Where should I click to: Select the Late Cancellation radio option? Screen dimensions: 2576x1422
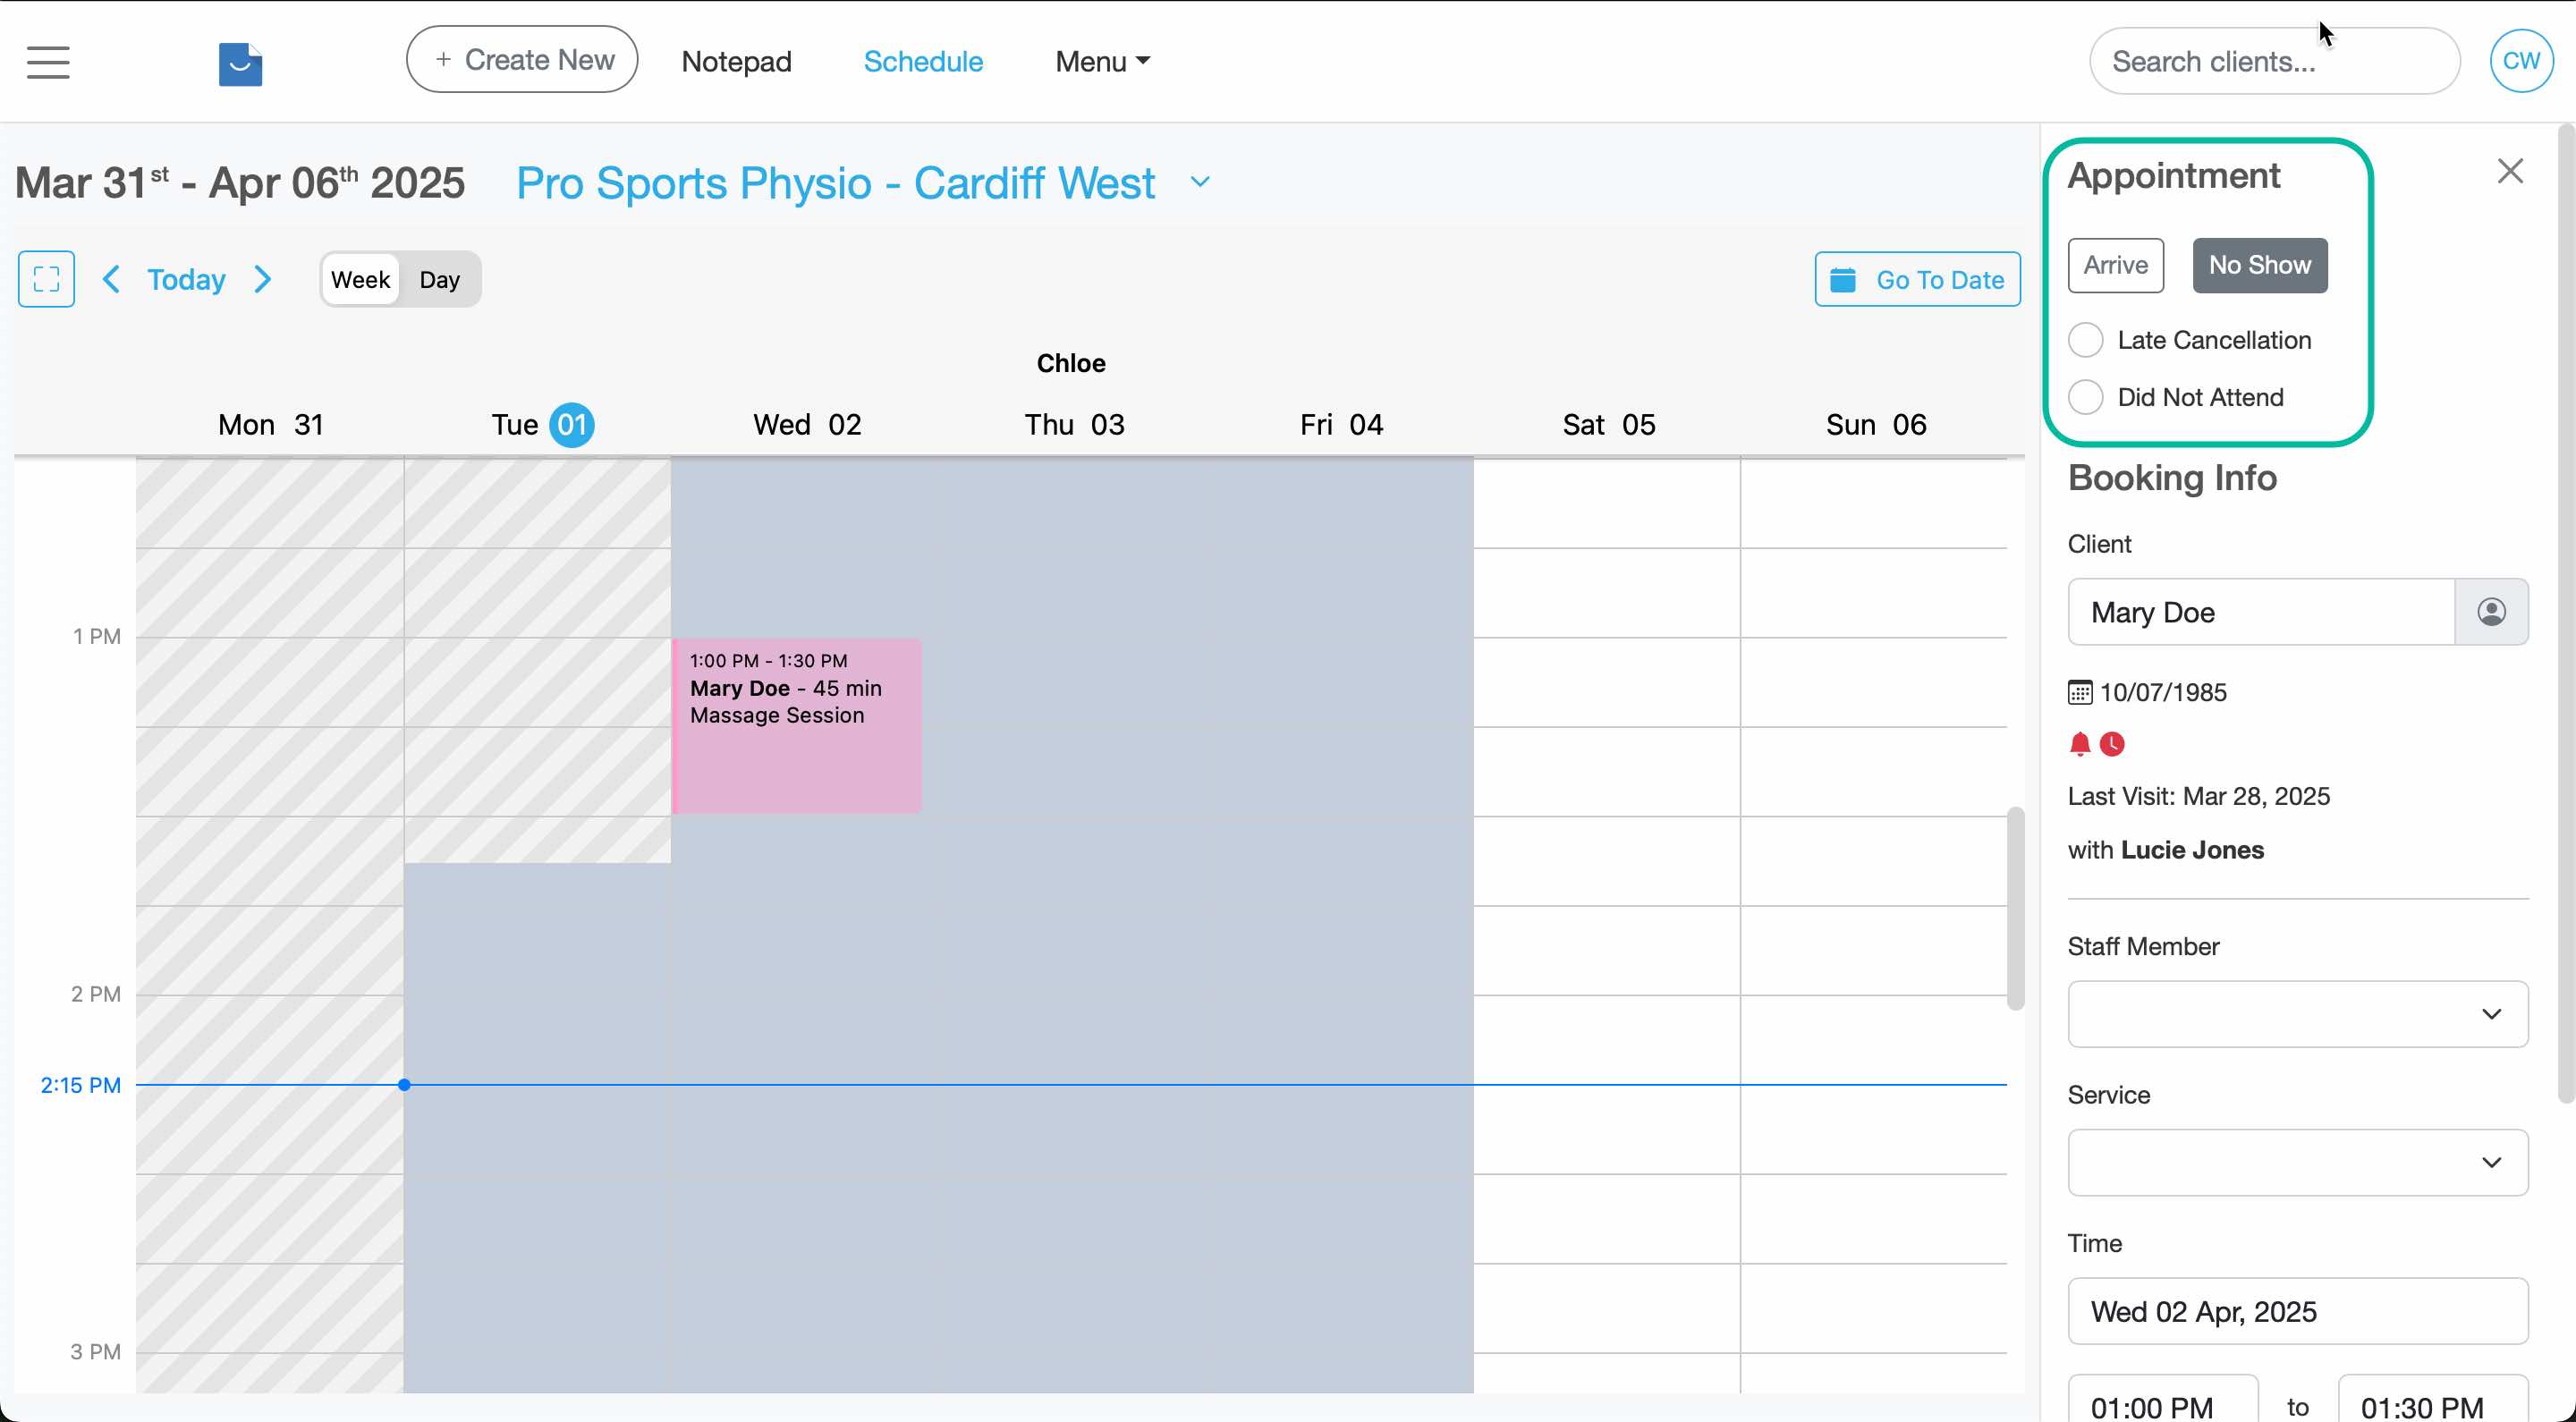2086,340
